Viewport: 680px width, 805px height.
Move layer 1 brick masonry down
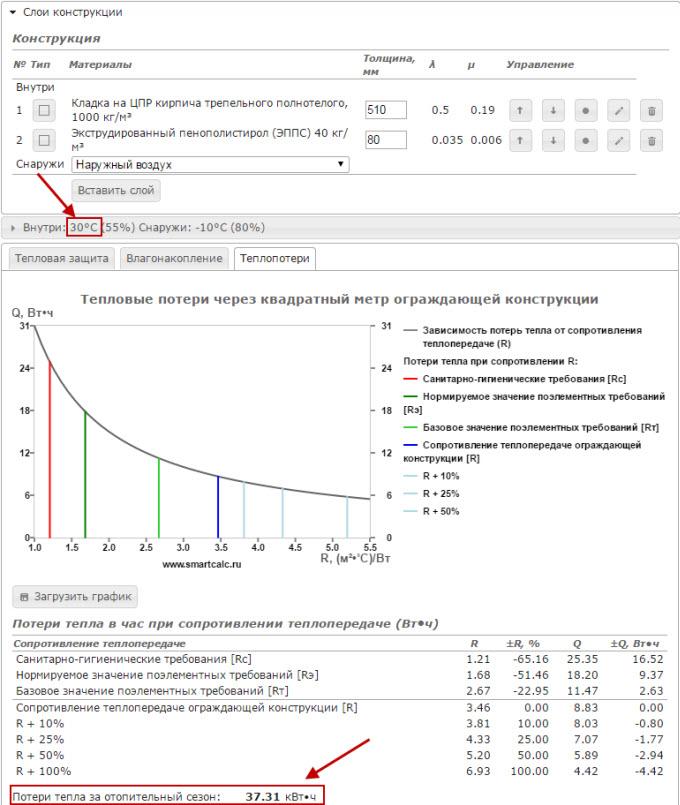(553, 110)
